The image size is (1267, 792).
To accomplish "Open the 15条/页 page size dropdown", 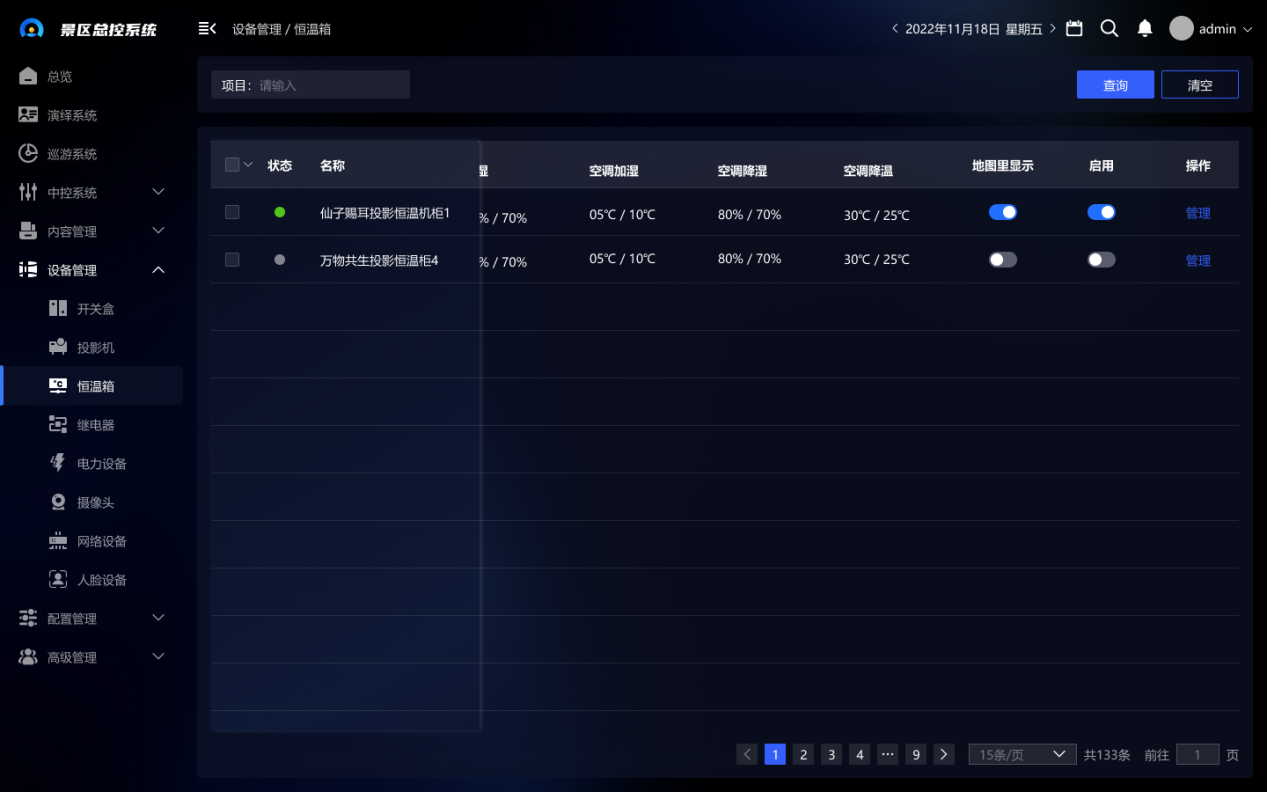I will 1021,755.
